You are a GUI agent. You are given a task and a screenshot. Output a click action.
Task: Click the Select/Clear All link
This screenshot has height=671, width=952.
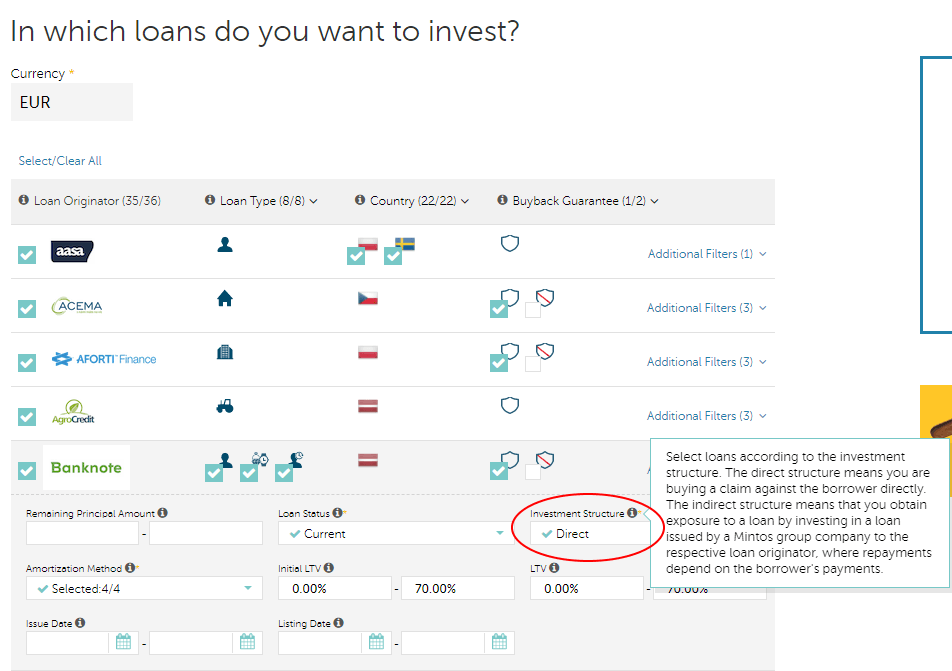60,161
